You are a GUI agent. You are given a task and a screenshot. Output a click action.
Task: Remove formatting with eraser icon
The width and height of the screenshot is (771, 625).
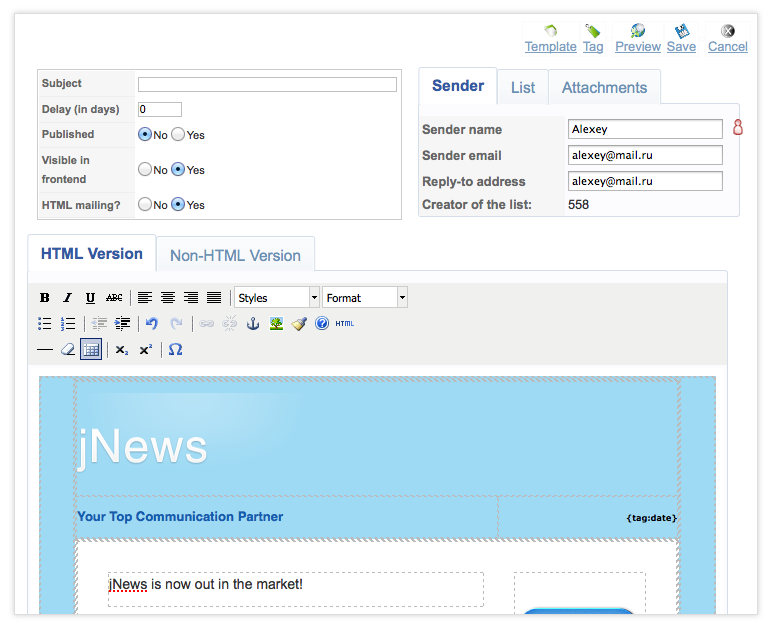pyautogui.click(x=68, y=350)
